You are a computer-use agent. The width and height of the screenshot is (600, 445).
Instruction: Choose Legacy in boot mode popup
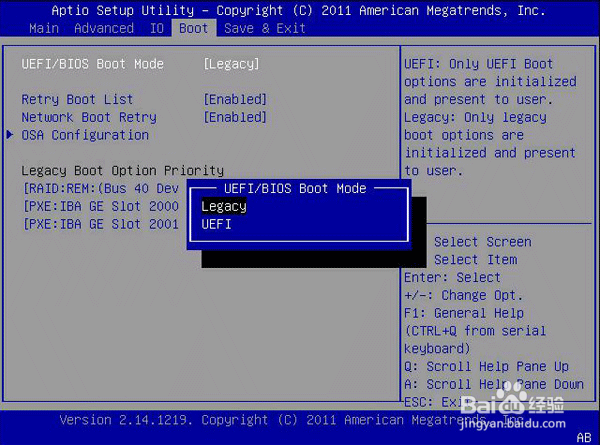[x=224, y=206]
